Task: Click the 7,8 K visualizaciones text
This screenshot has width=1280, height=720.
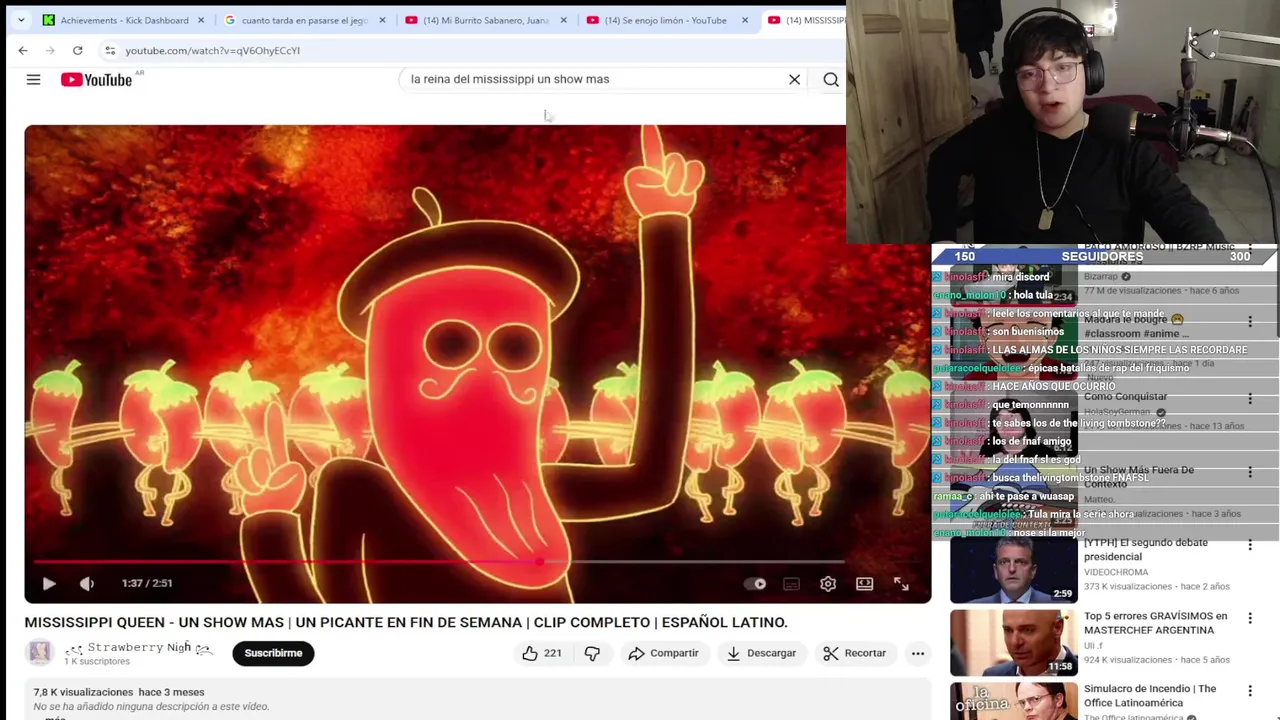Action: (x=83, y=692)
